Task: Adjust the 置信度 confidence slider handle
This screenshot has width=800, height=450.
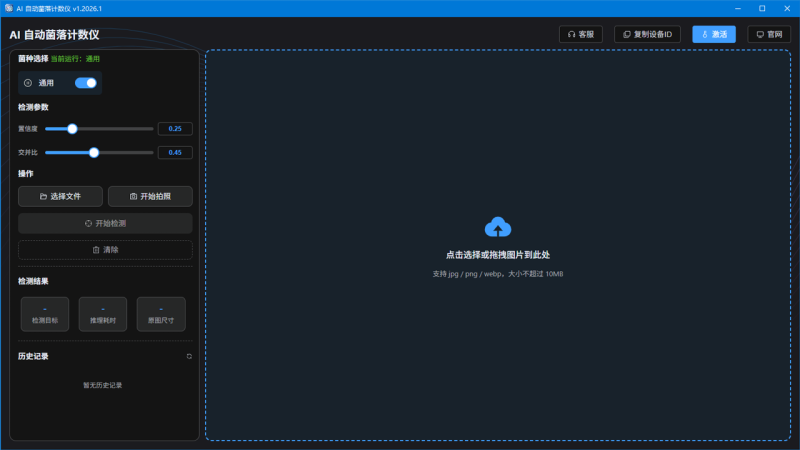Action: tap(72, 129)
